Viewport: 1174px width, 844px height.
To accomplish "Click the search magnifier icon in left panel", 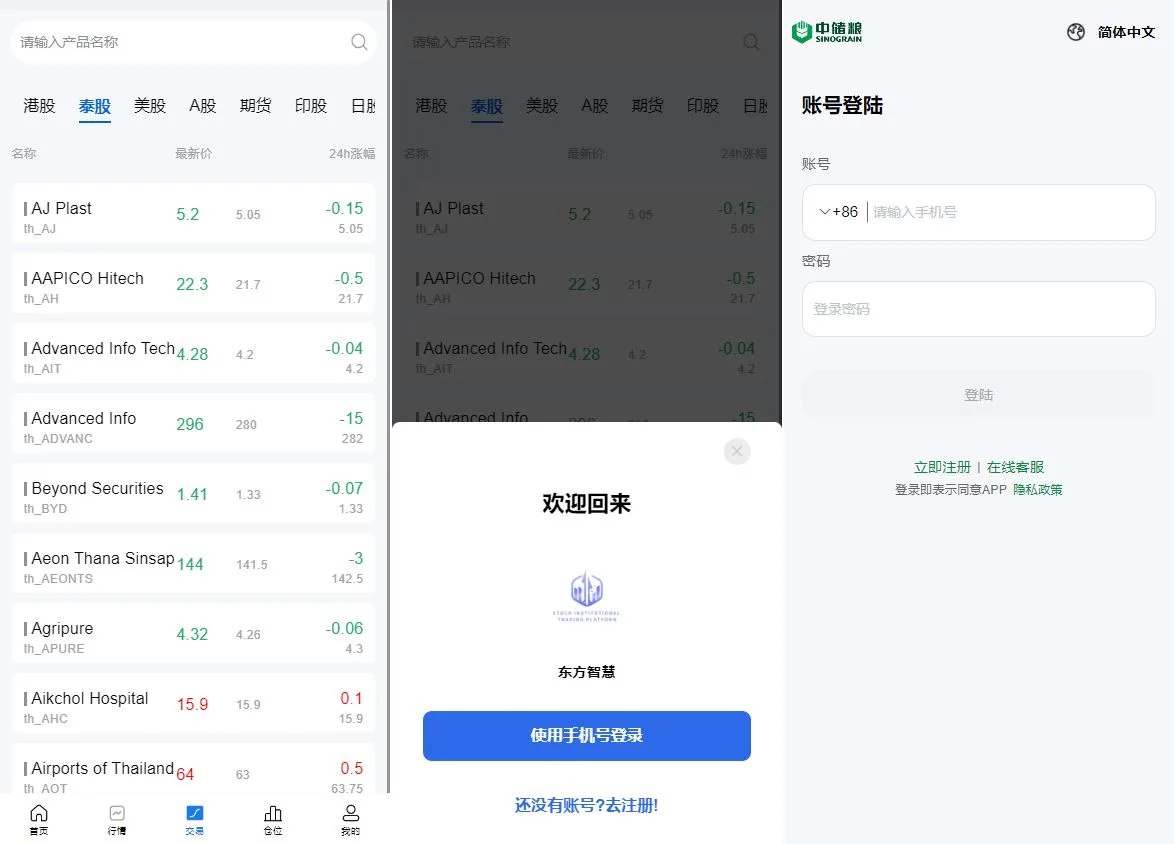I will pos(359,42).
